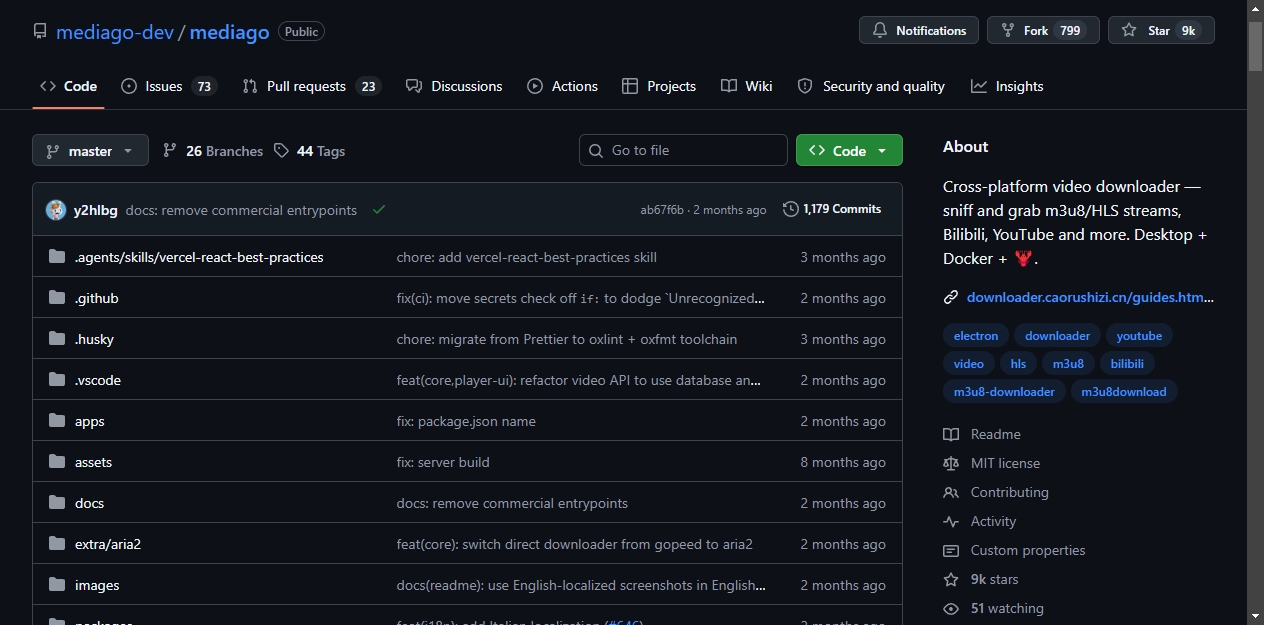Open the Pull requests tab
The height and width of the screenshot is (625, 1264).
coord(311,86)
